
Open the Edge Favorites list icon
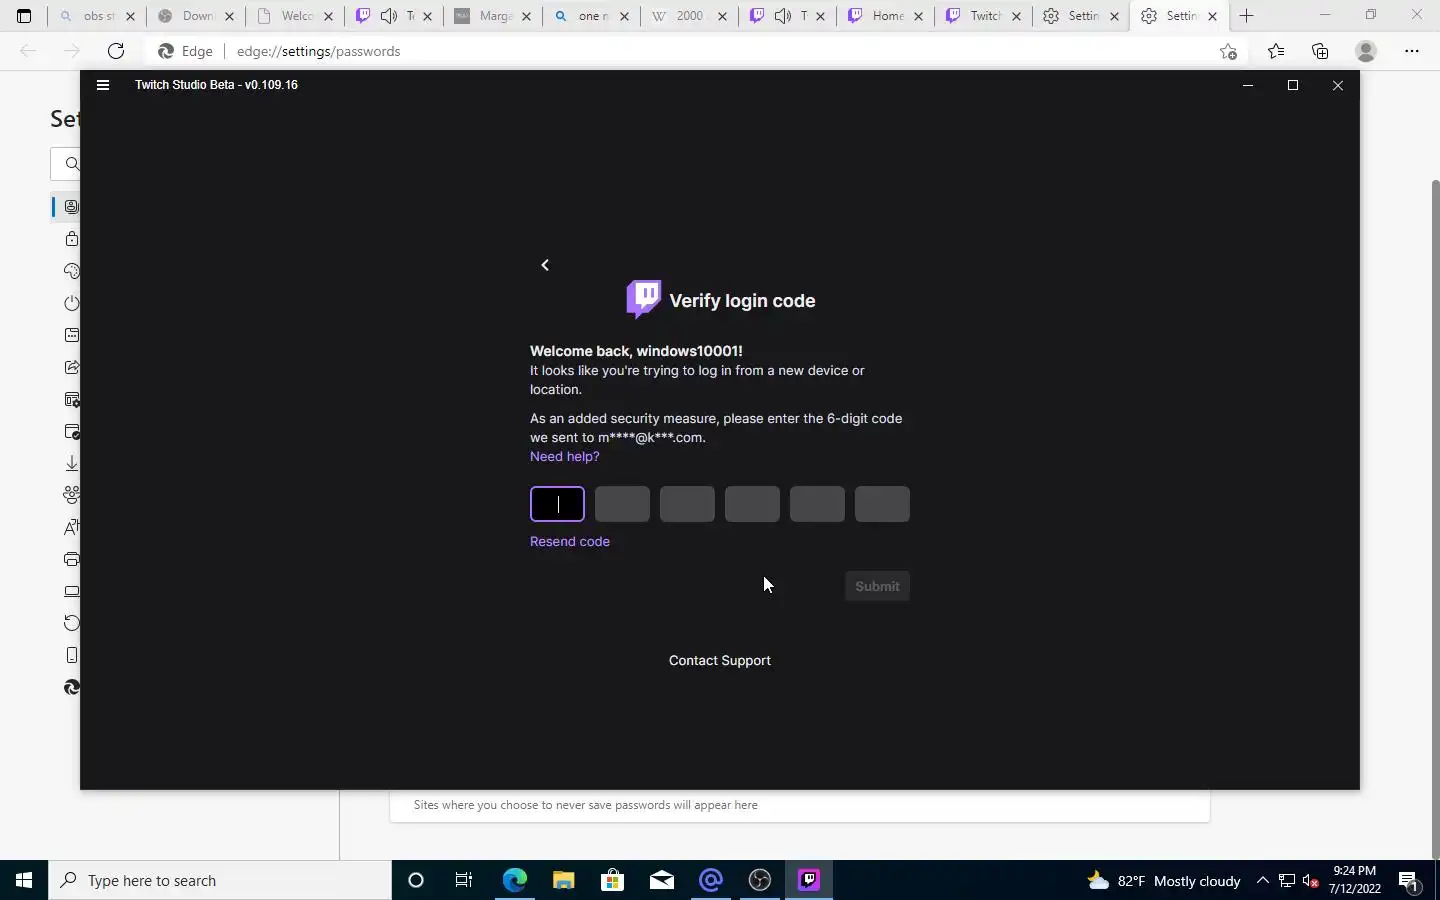(x=1276, y=51)
